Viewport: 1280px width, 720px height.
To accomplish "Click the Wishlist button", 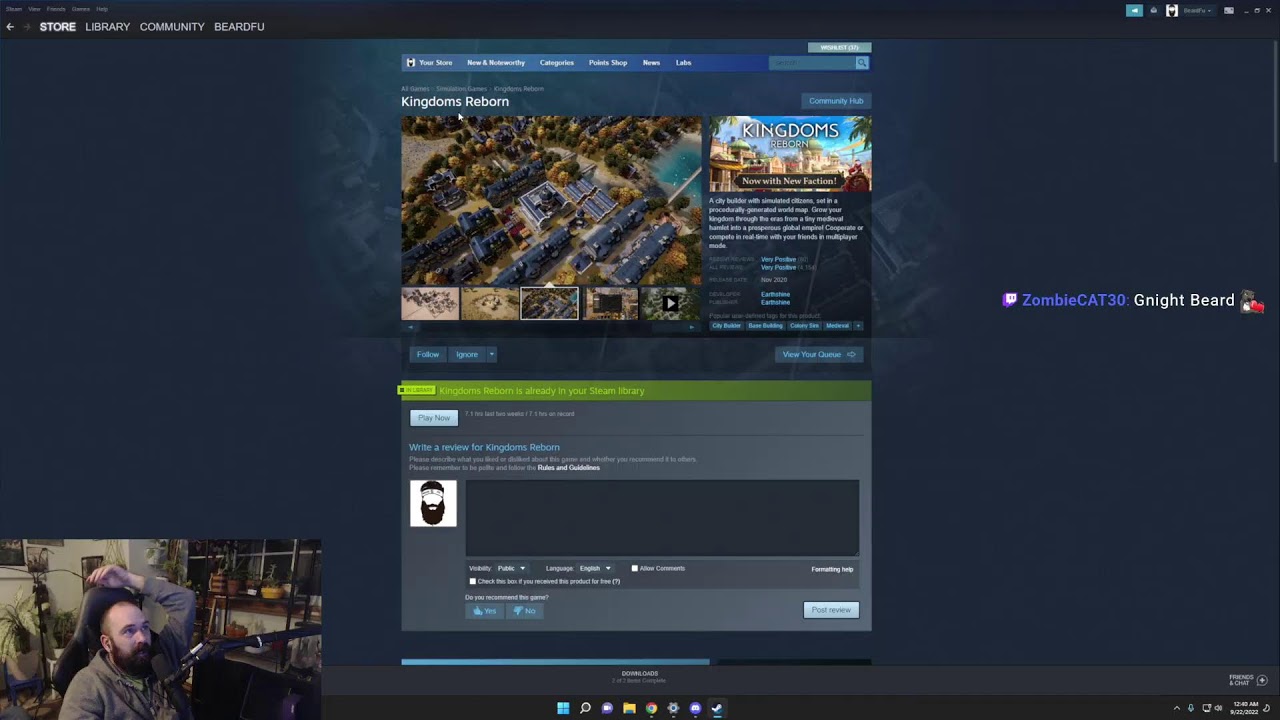I will point(839,47).
